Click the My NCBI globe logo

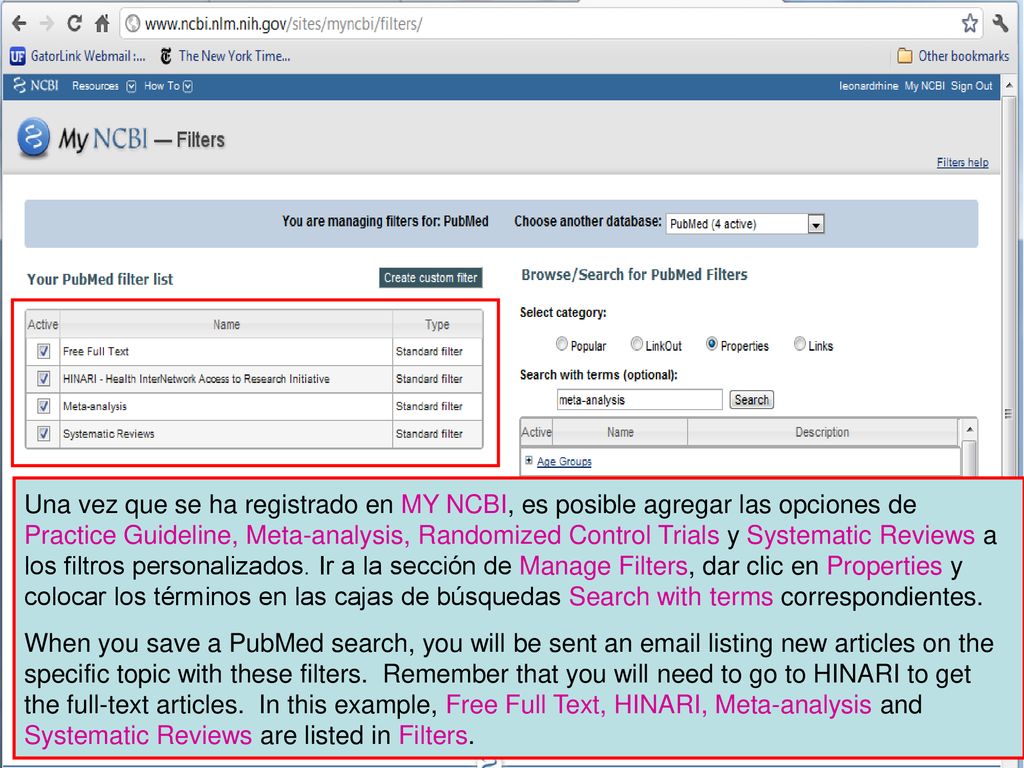(x=34, y=137)
